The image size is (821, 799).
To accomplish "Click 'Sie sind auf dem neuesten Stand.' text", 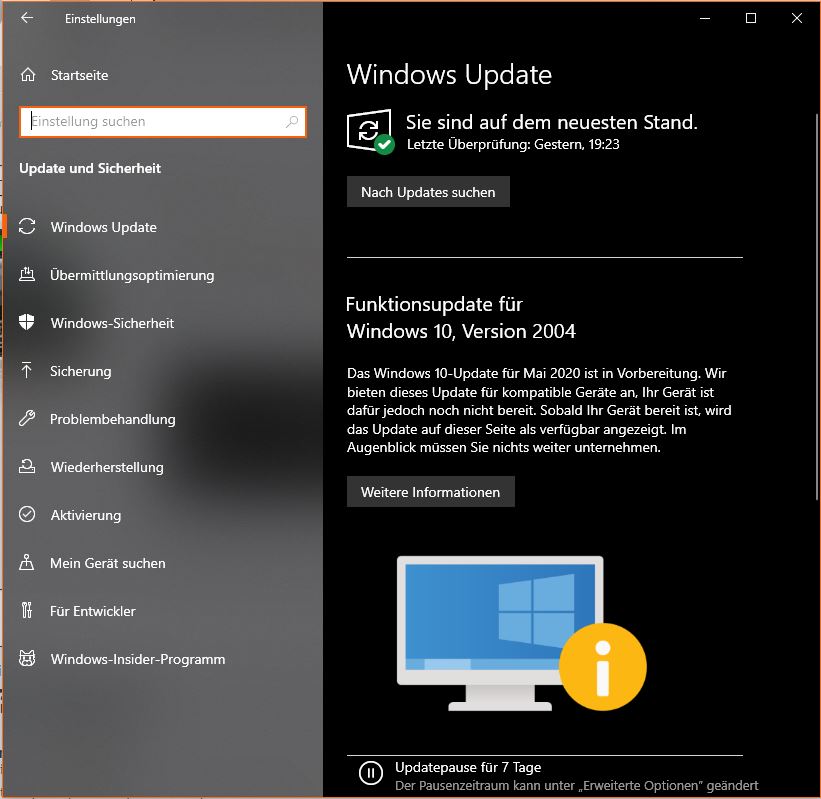I will (551, 122).
